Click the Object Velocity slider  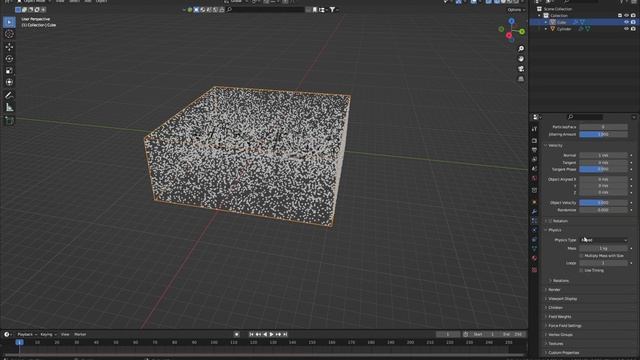tap(603, 203)
